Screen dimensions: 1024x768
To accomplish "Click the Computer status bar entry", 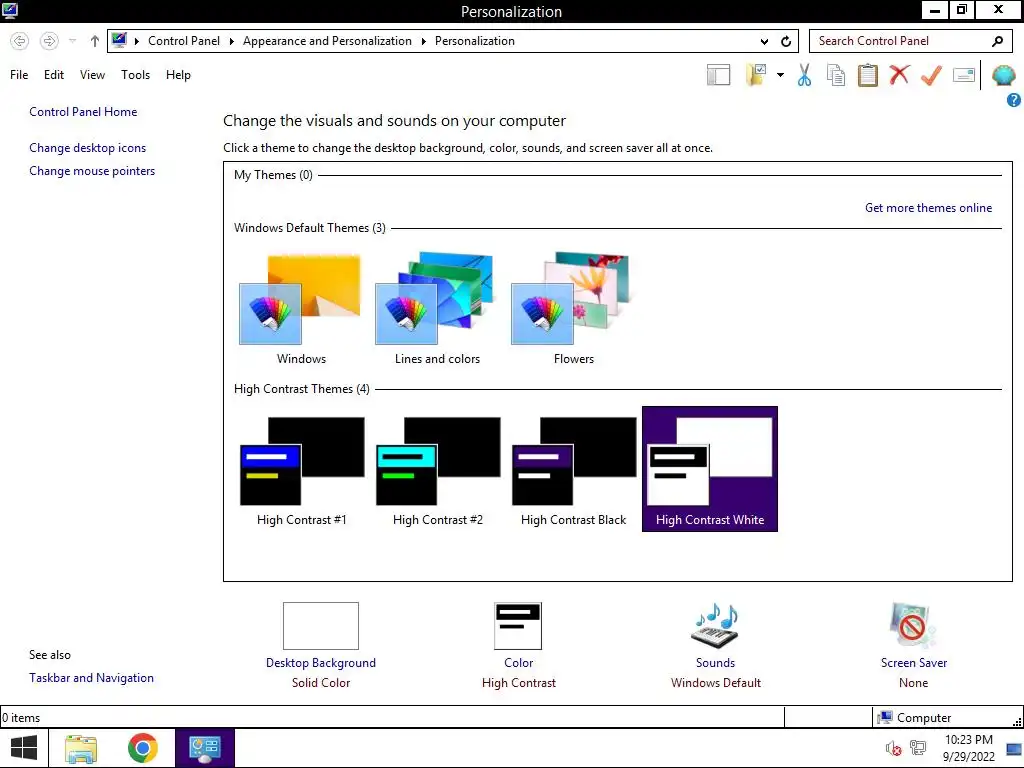I will click(914, 718).
